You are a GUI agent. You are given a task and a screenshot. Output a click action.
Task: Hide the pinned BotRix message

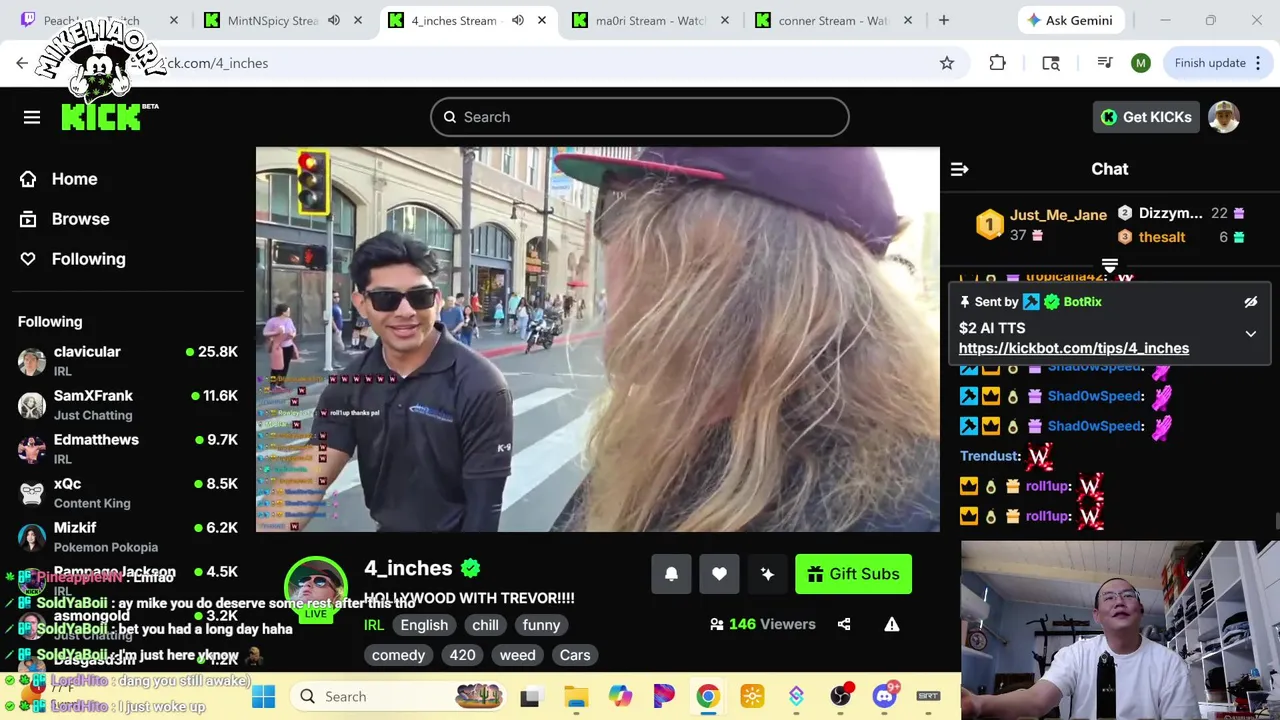[x=1250, y=302]
